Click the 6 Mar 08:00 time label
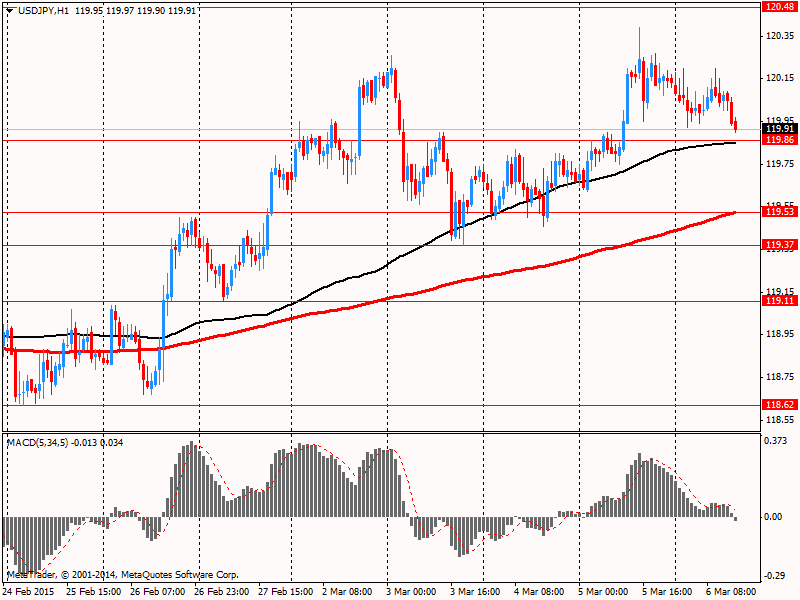This screenshot has height=600, width=800. [732, 592]
